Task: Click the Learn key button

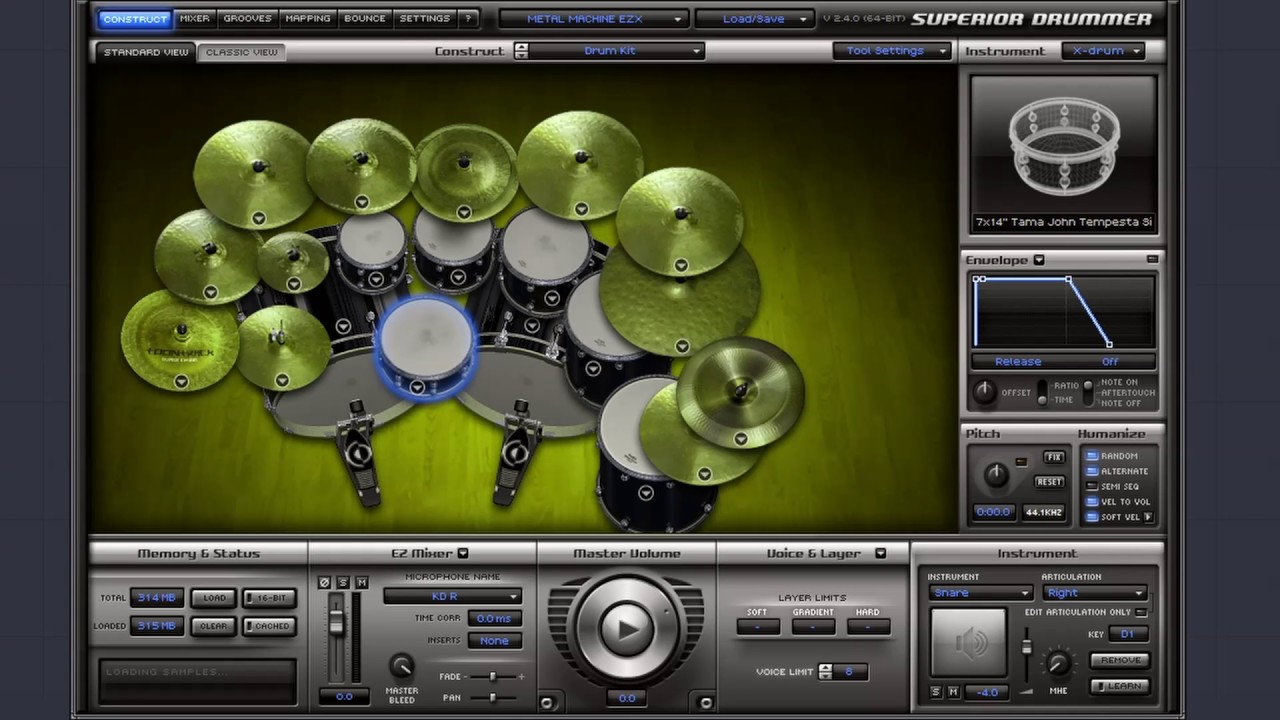Action: pos(1120,686)
